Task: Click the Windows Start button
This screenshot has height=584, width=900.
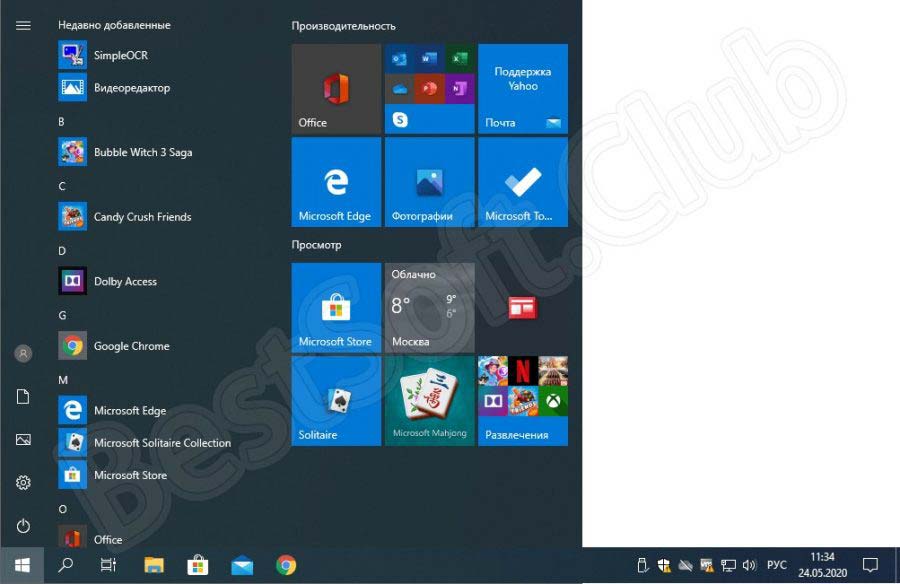Action: click(x=22, y=566)
